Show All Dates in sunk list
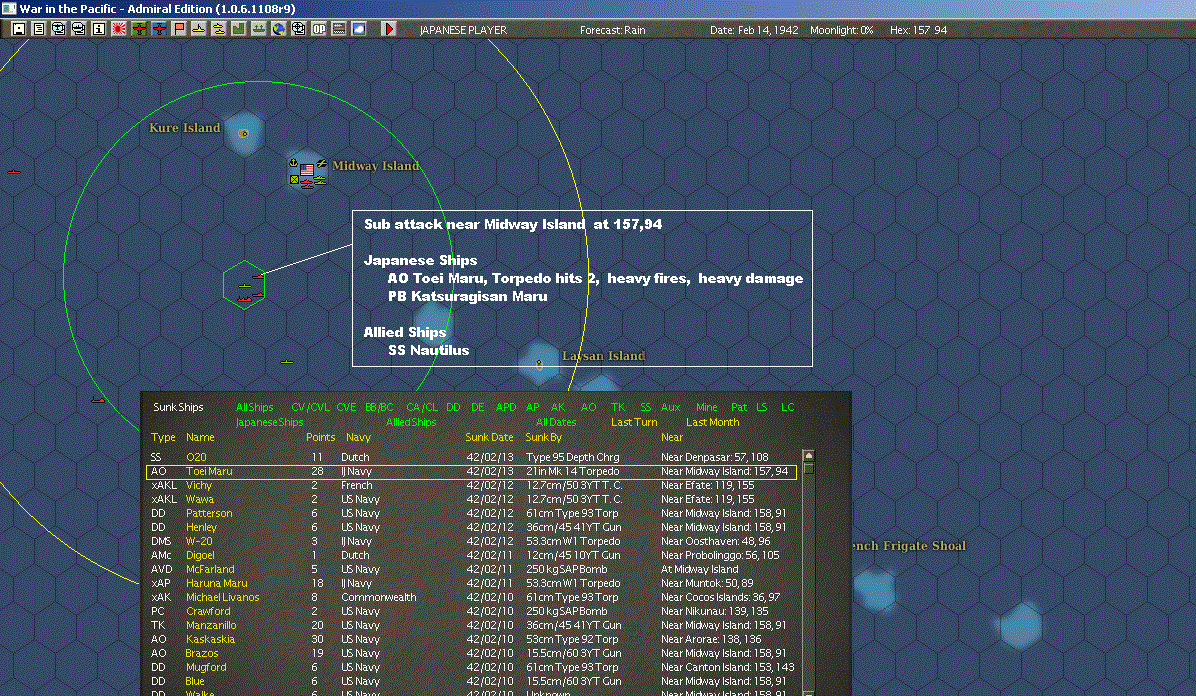The height and width of the screenshot is (696, 1196). (x=556, y=422)
